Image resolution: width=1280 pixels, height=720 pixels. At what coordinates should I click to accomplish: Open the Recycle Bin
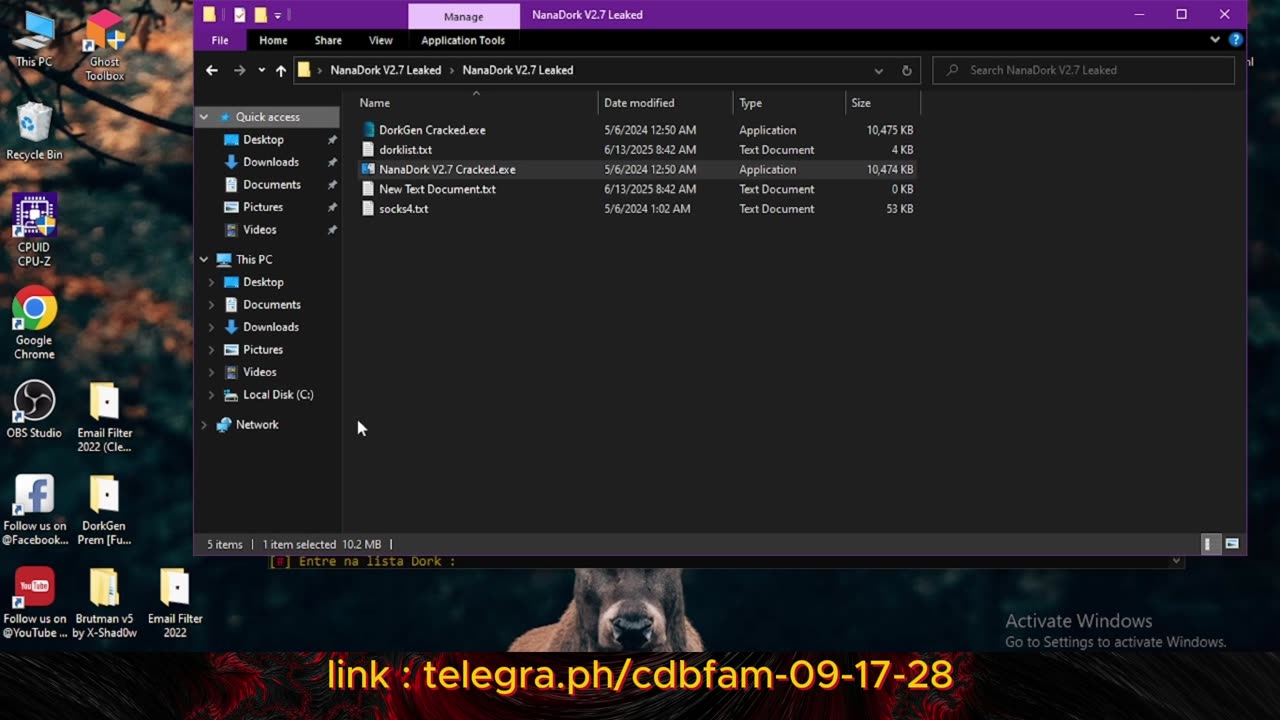(x=34, y=132)
